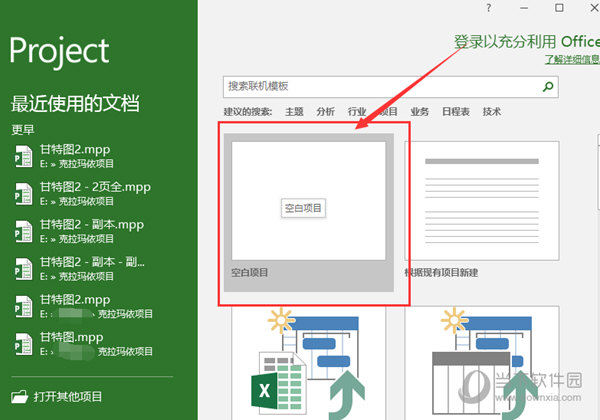Click 登录以充分利用 Office sign-in text

527,41
